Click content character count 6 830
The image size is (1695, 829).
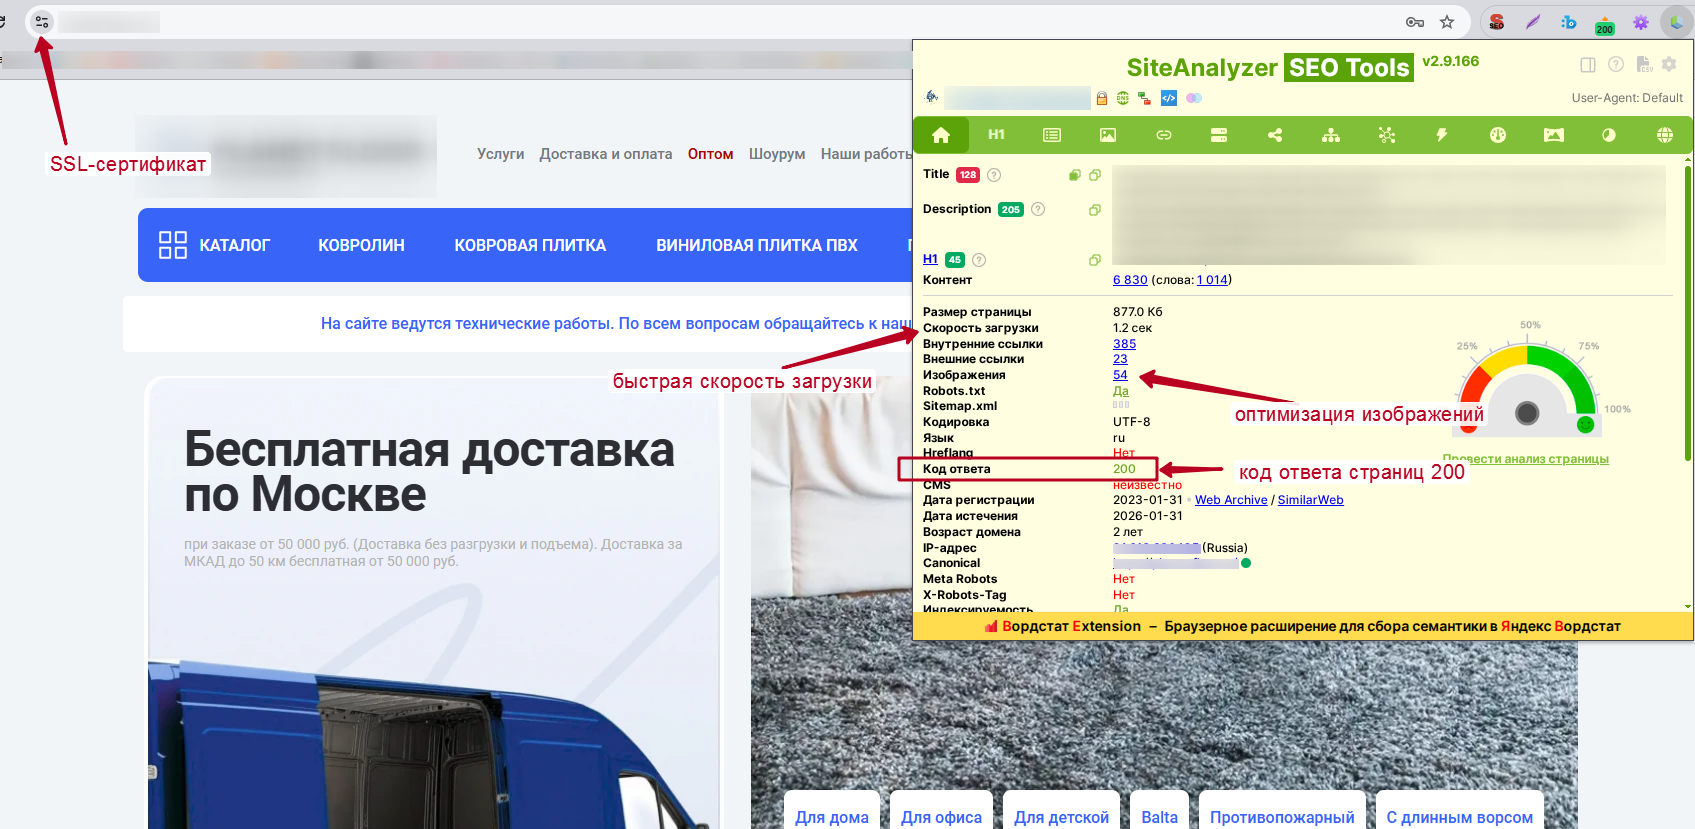tap(1130, 280)
